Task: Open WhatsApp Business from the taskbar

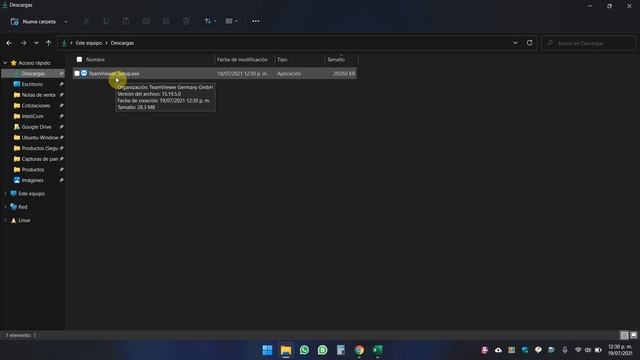Action: 322,350
